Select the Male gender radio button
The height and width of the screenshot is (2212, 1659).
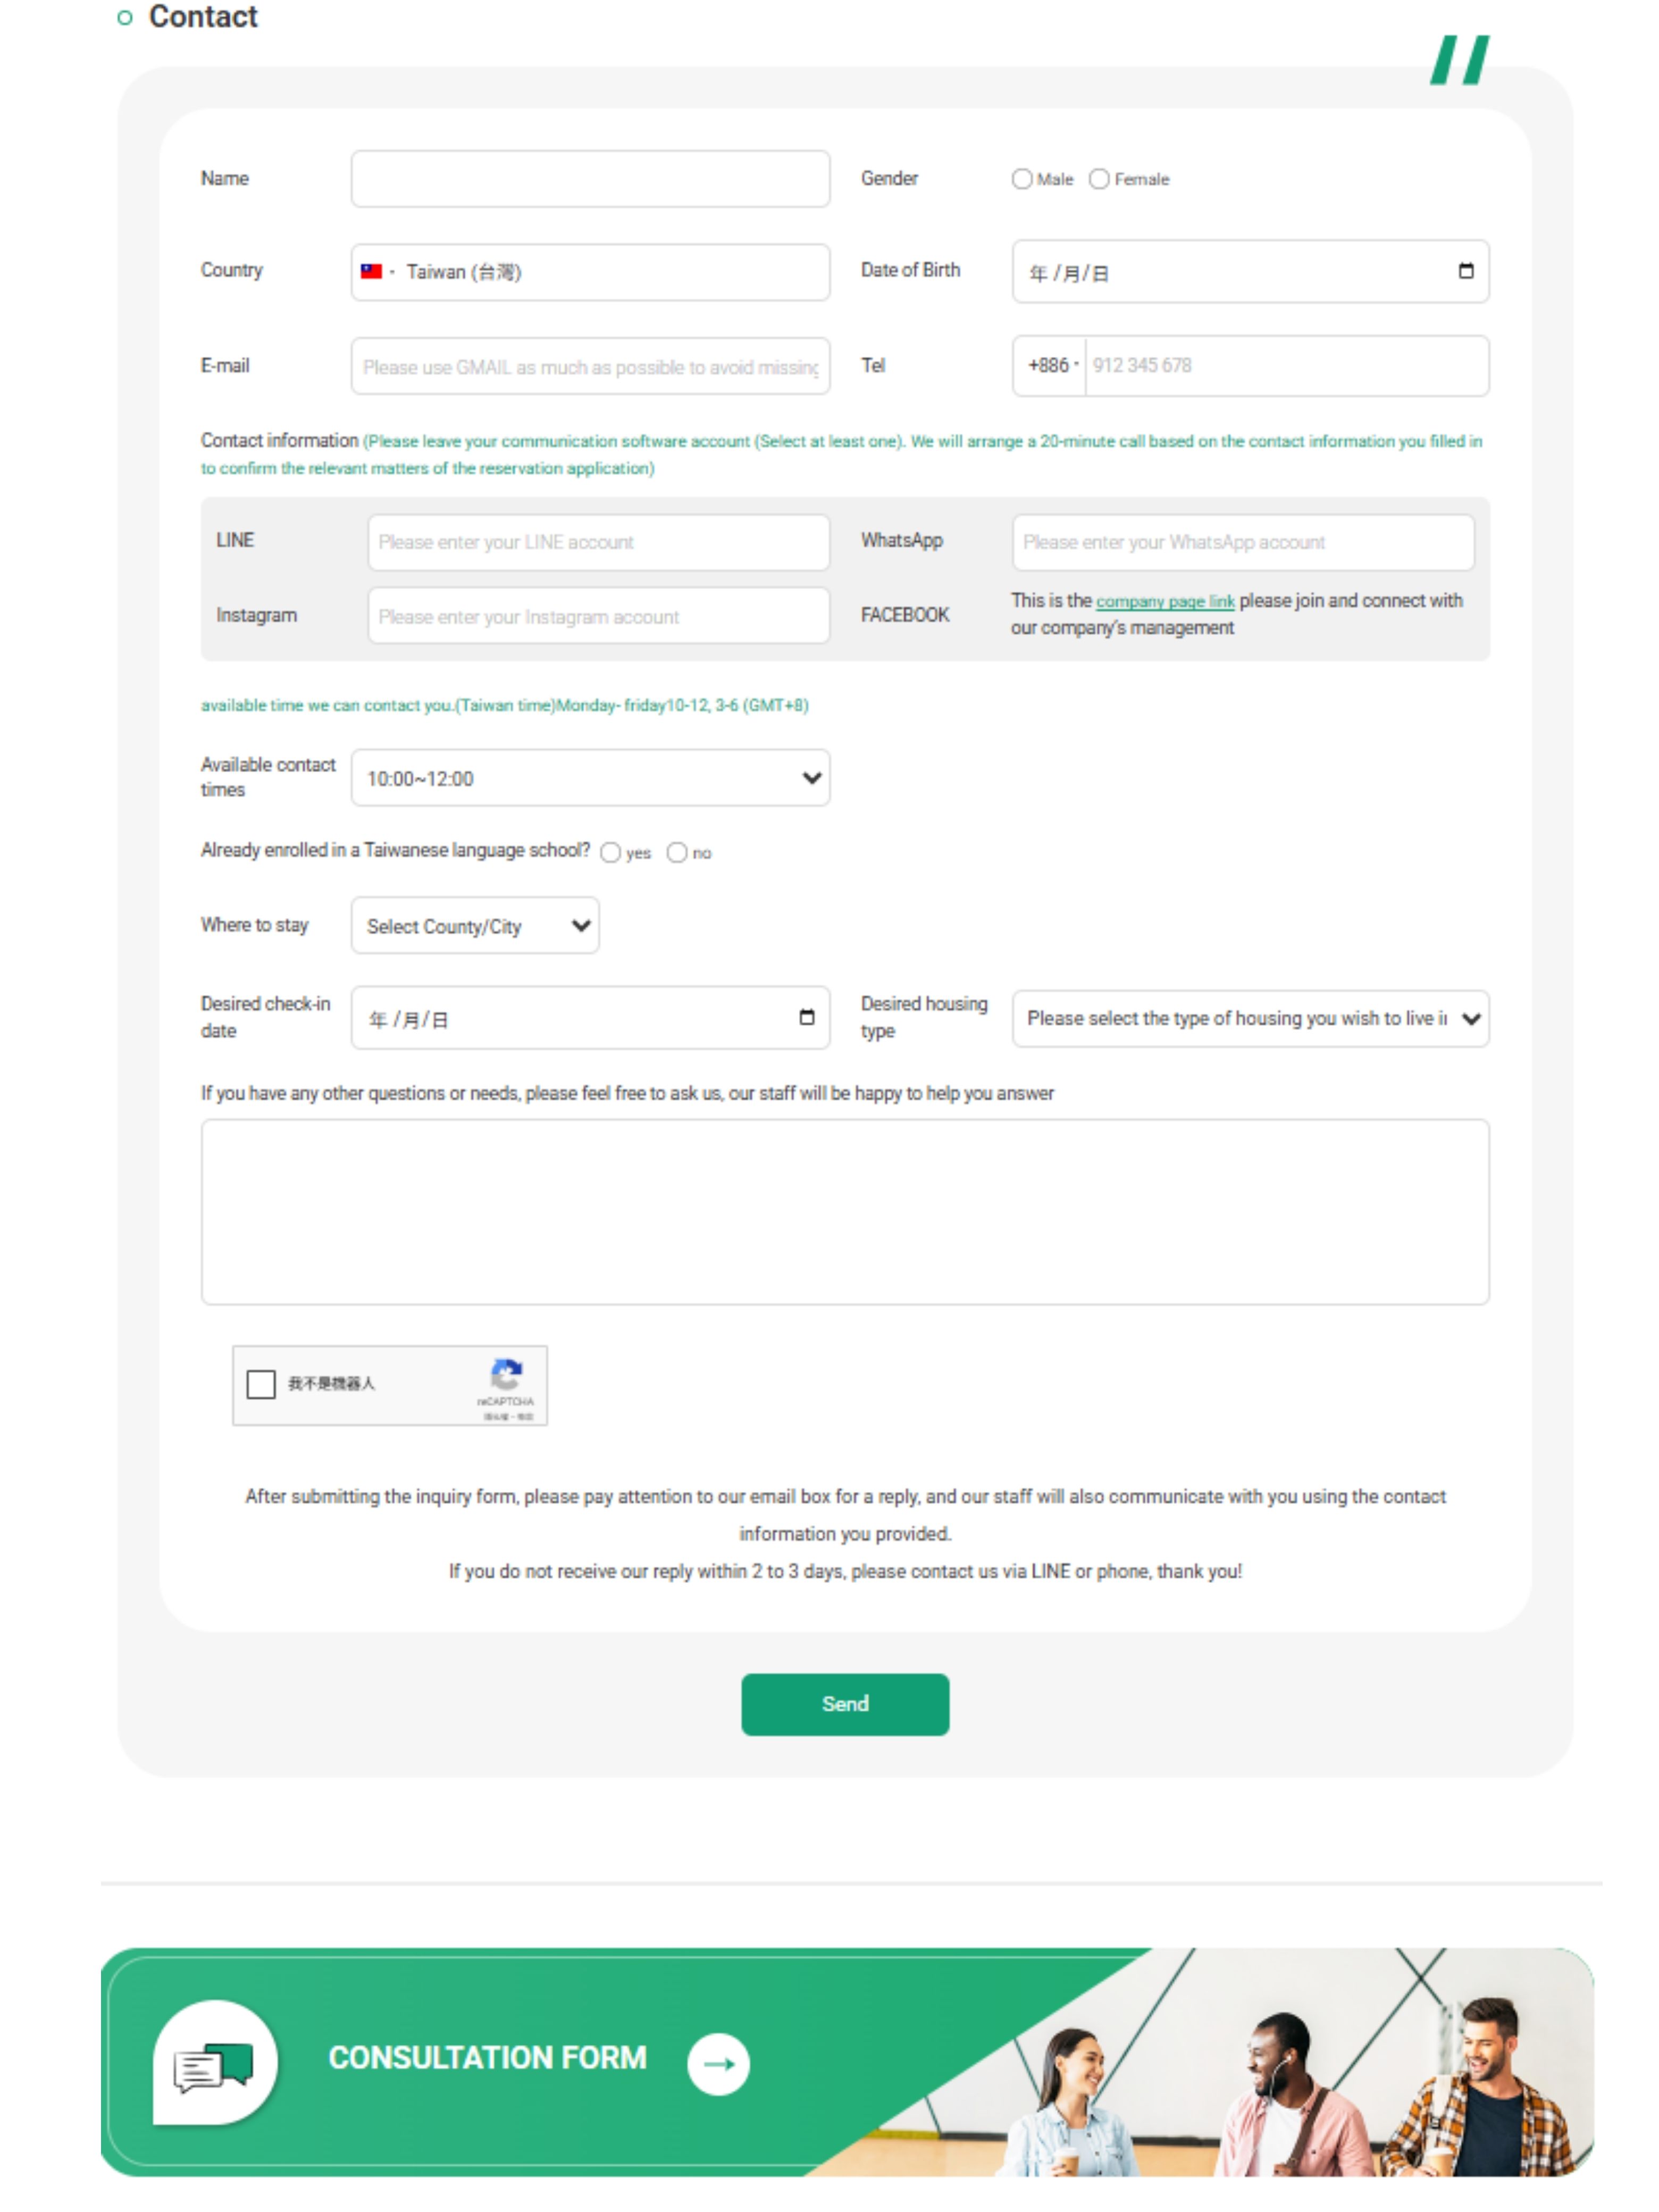pyautogui.click(x=1021, y=179)
